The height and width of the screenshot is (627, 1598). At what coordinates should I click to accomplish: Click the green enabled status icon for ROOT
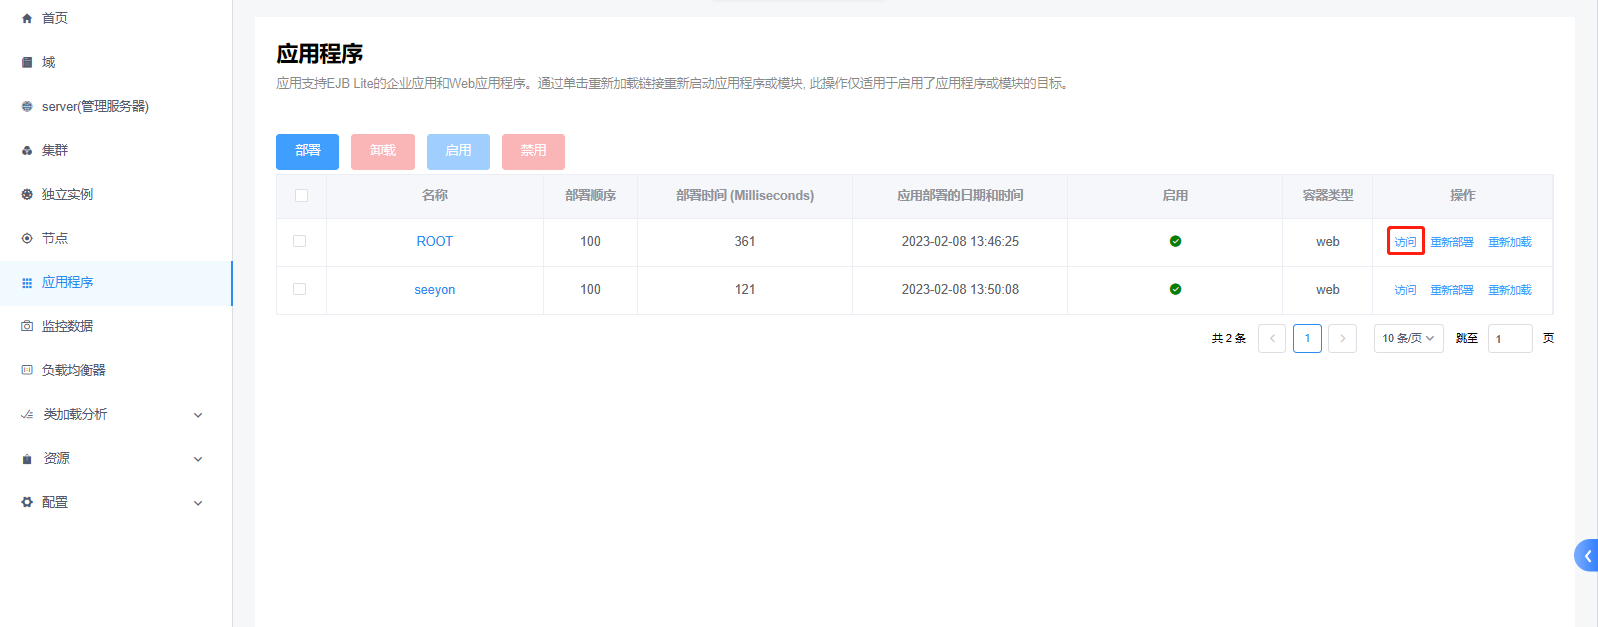click(1175, 241)
